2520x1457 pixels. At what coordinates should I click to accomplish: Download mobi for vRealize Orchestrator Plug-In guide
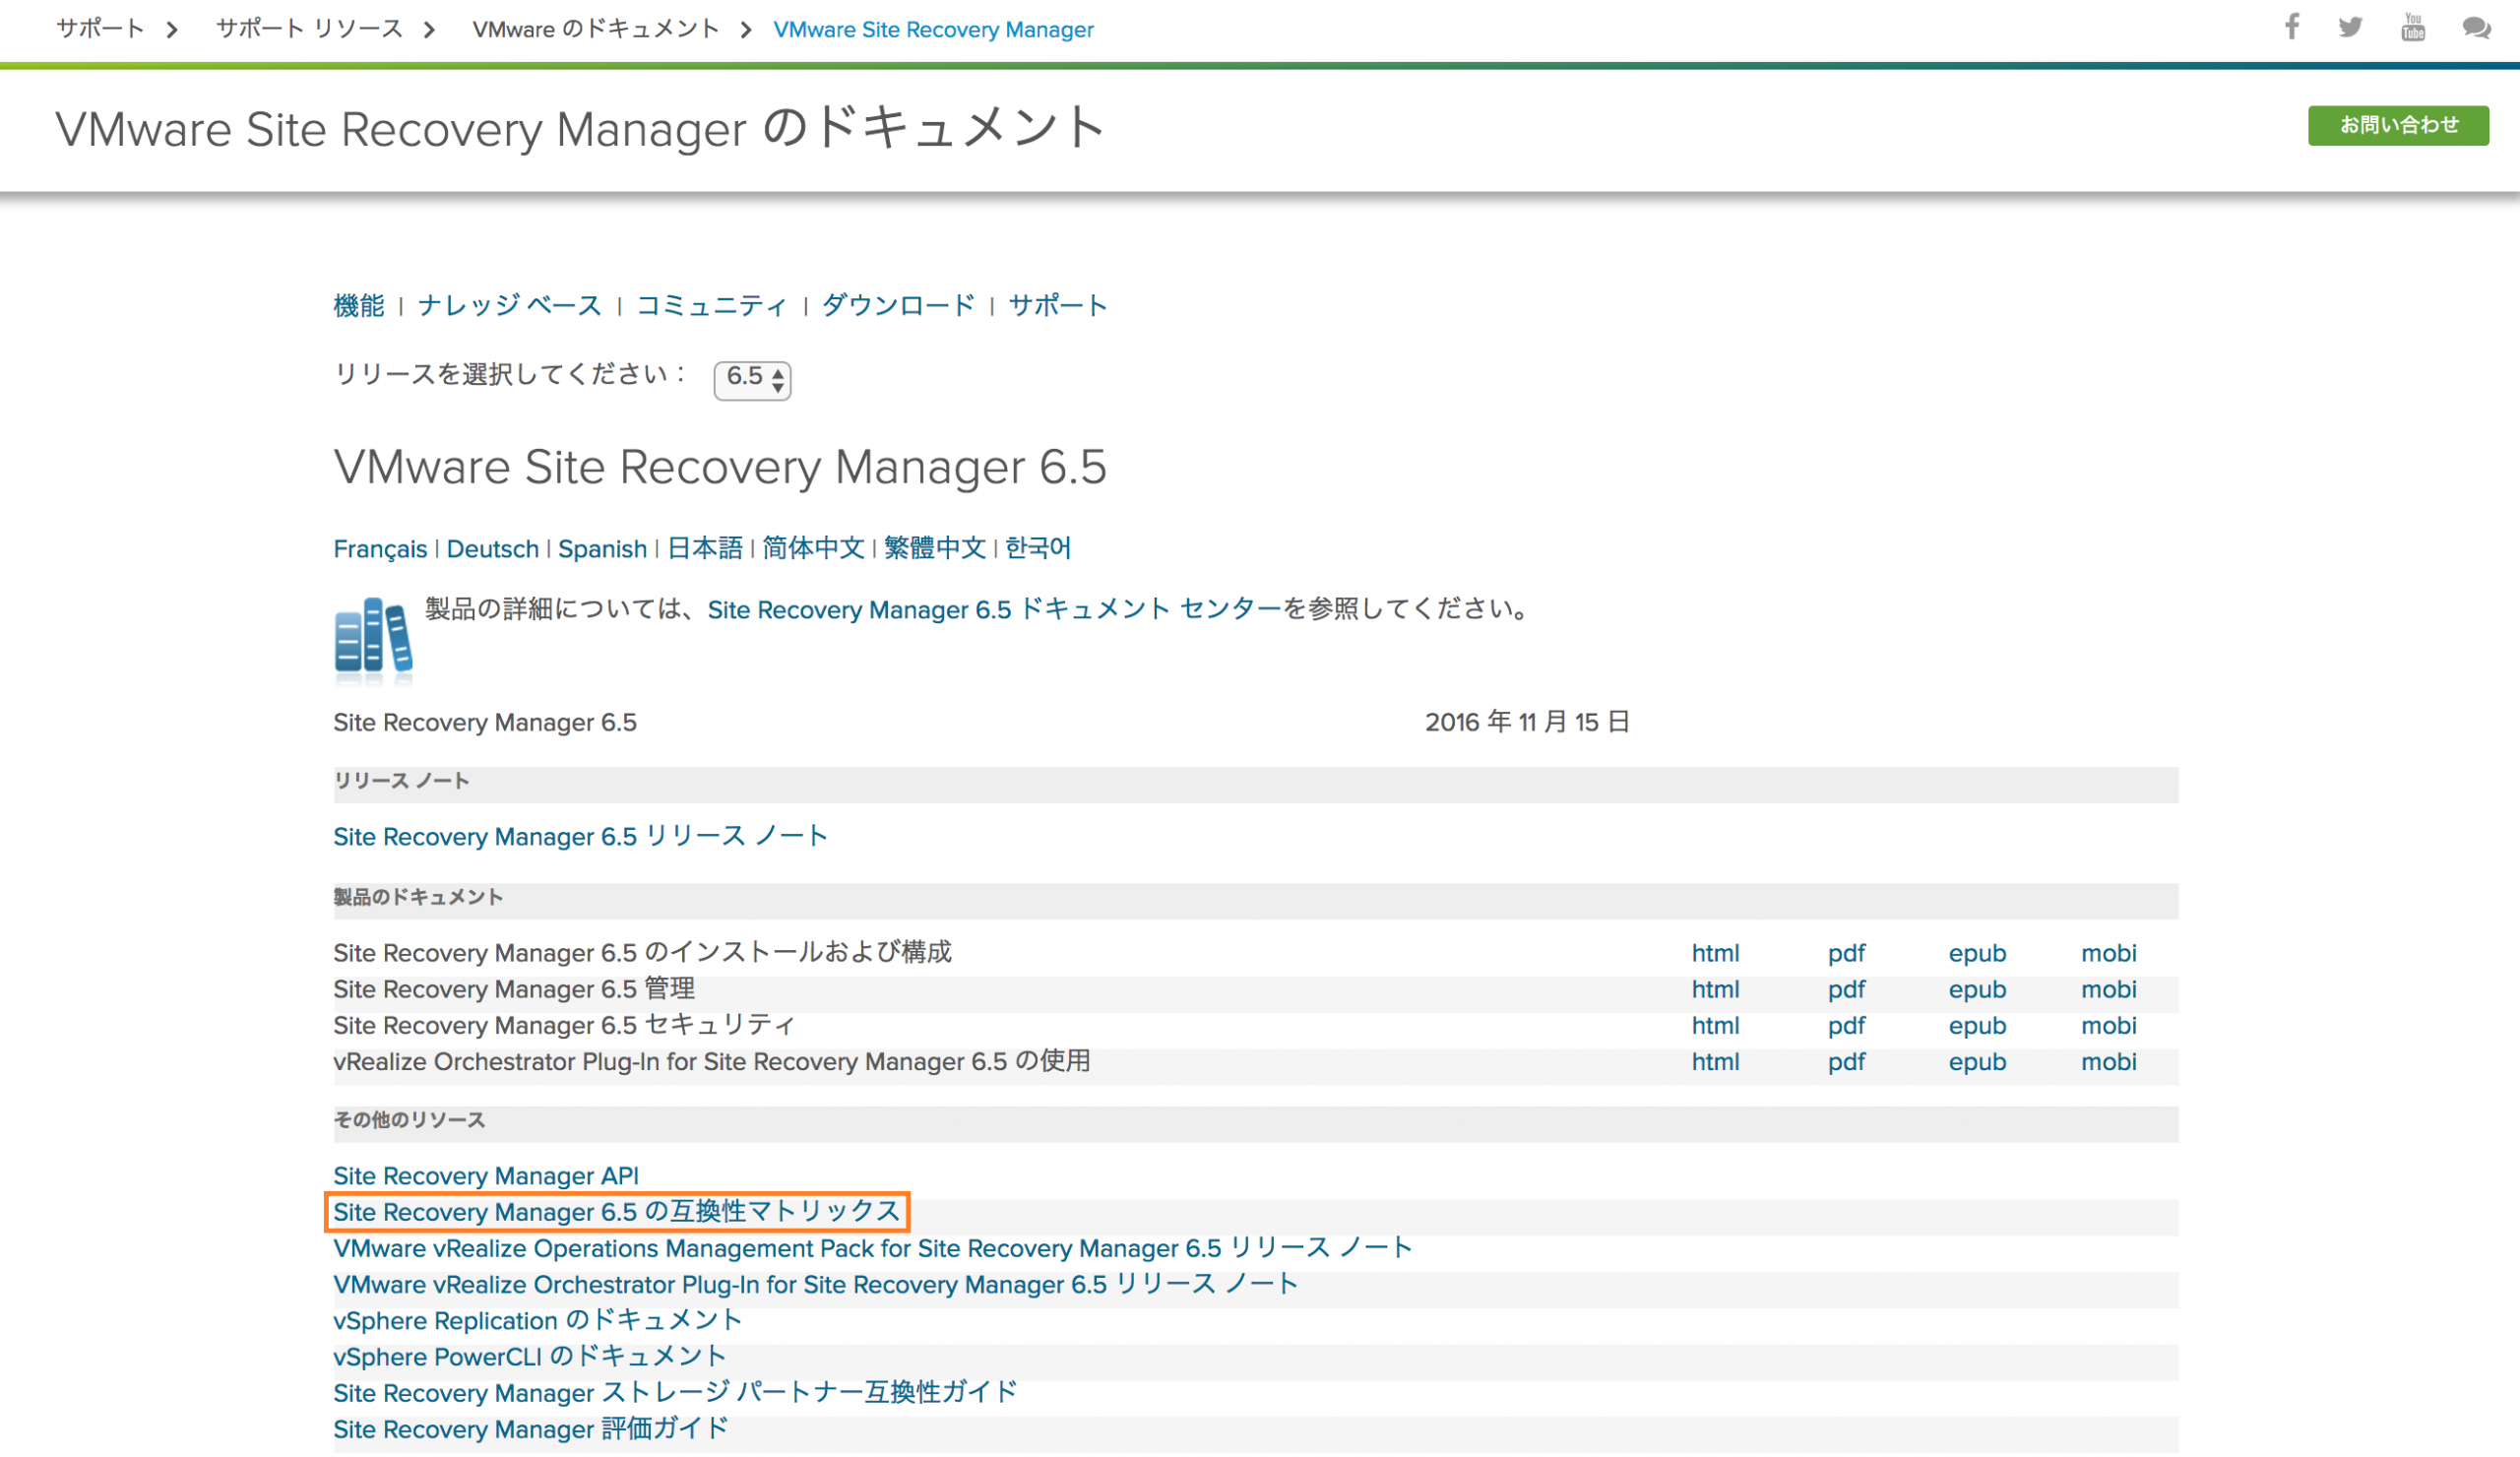(x=2108, y=1061)
